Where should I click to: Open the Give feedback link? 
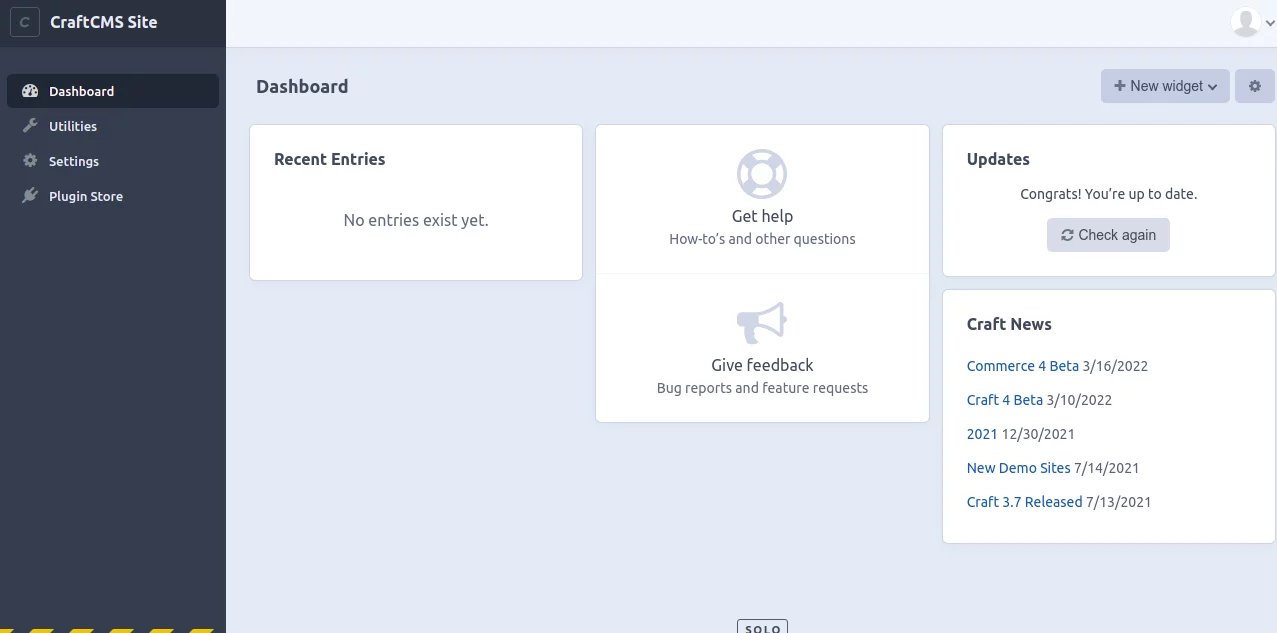pos(762,365)
